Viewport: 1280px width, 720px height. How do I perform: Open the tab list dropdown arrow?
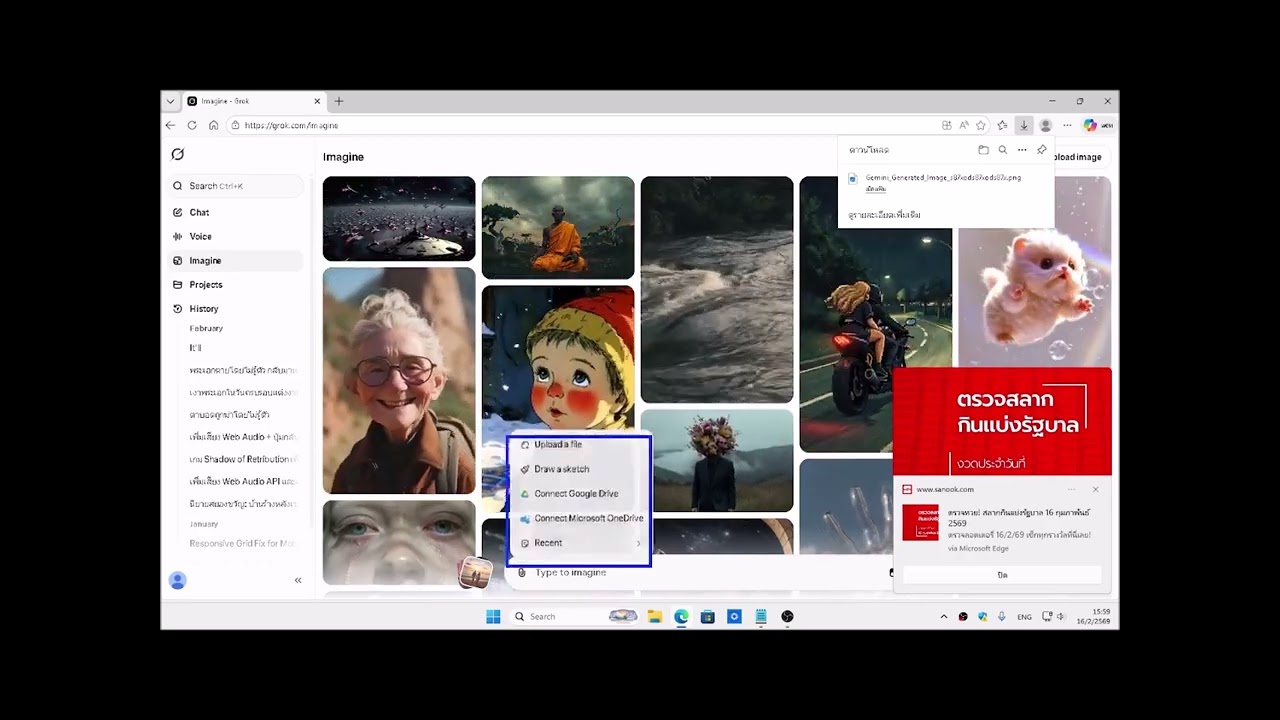(170, 101)
